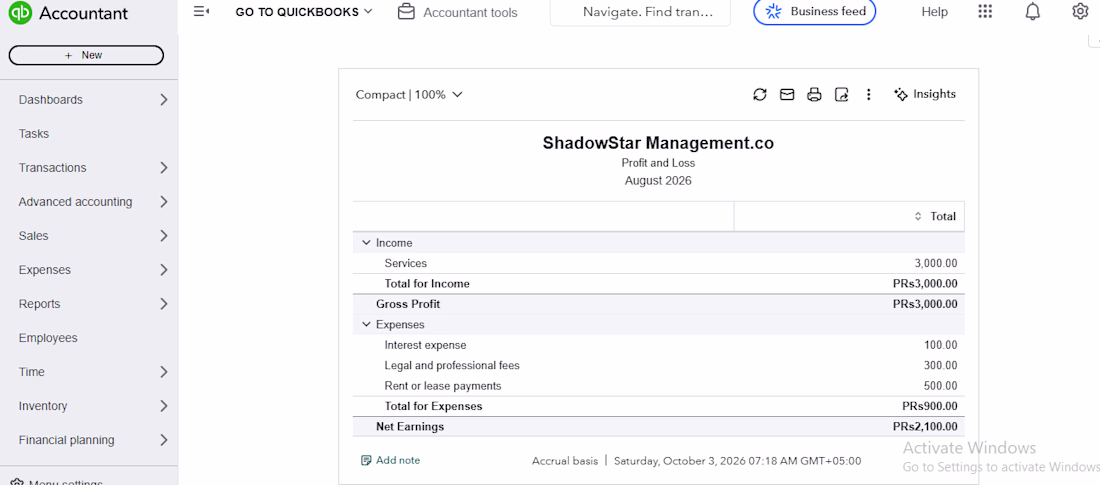Collapse the Expenses report section
This screenshot has width=1100, height=485.
tap(365, 325)
